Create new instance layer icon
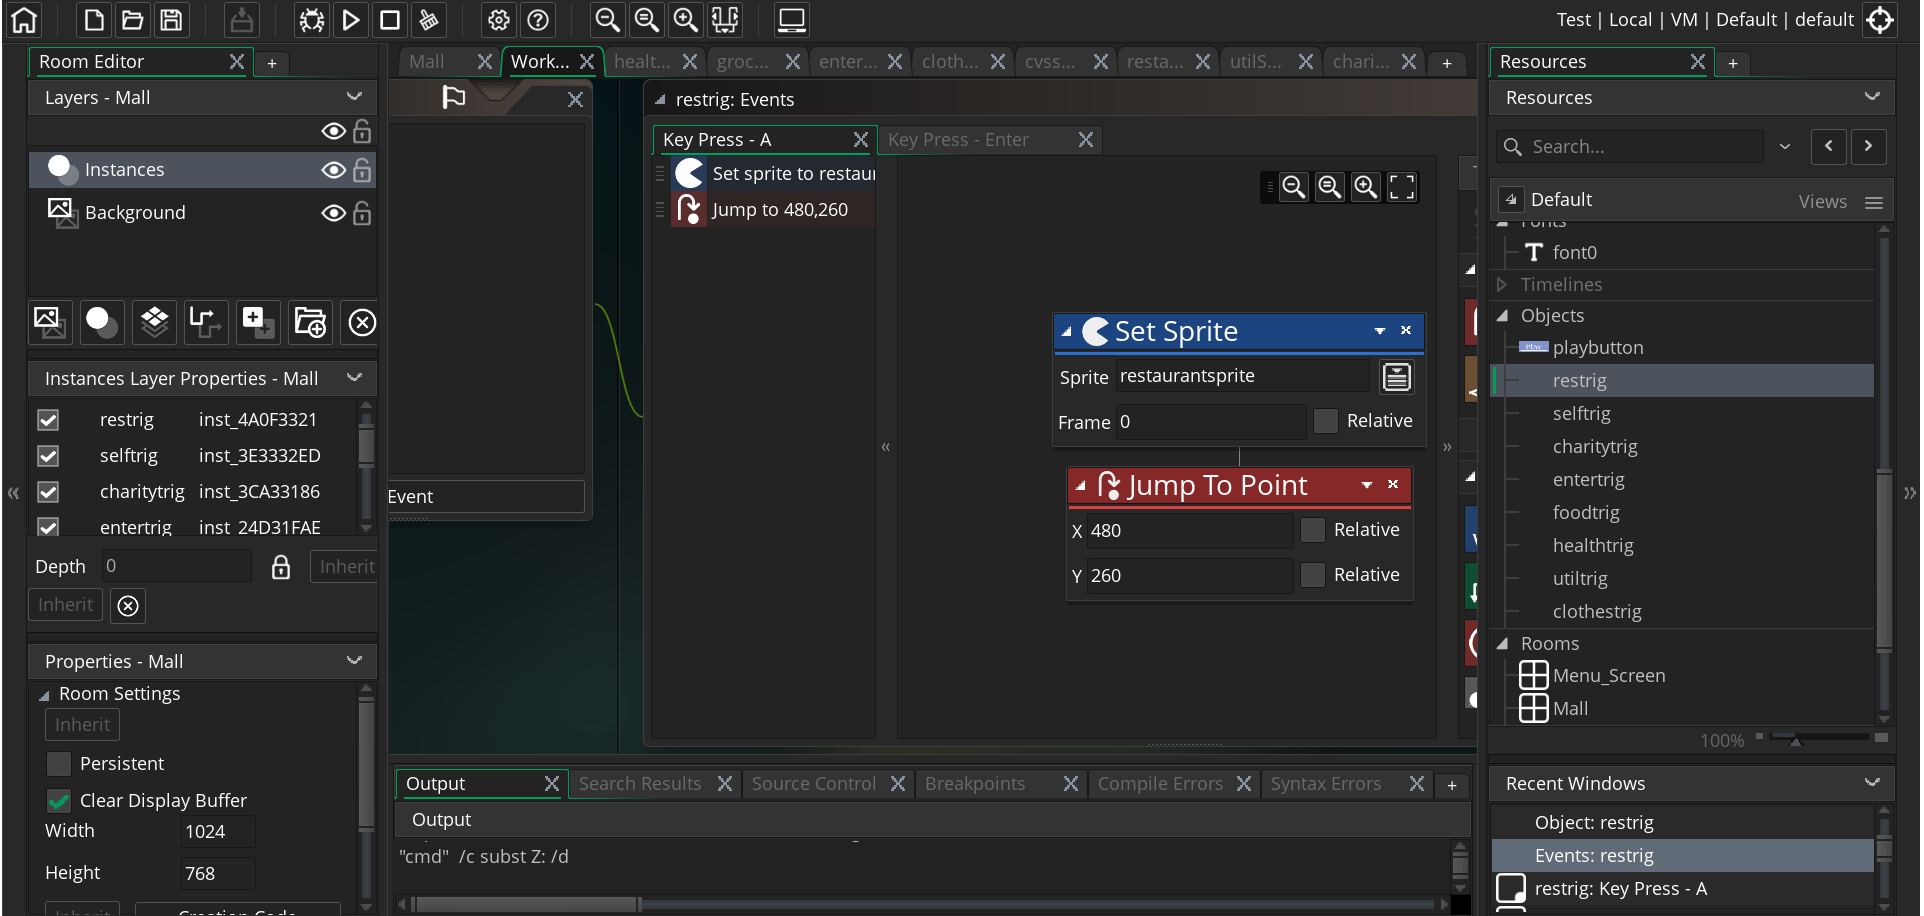 pyautogui.click(x=102, y=322)
